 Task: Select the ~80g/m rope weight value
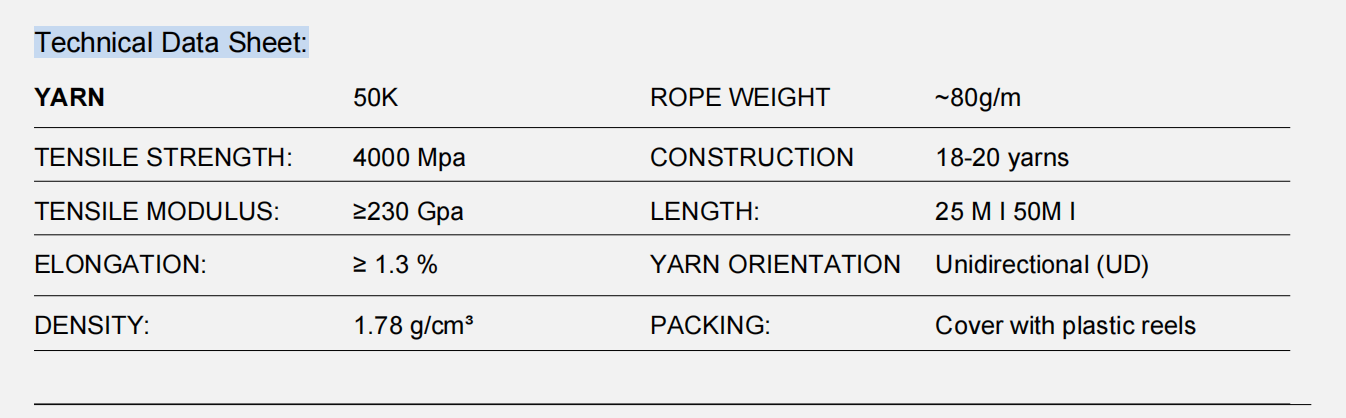pyautogui.click(x=978, y=98)
